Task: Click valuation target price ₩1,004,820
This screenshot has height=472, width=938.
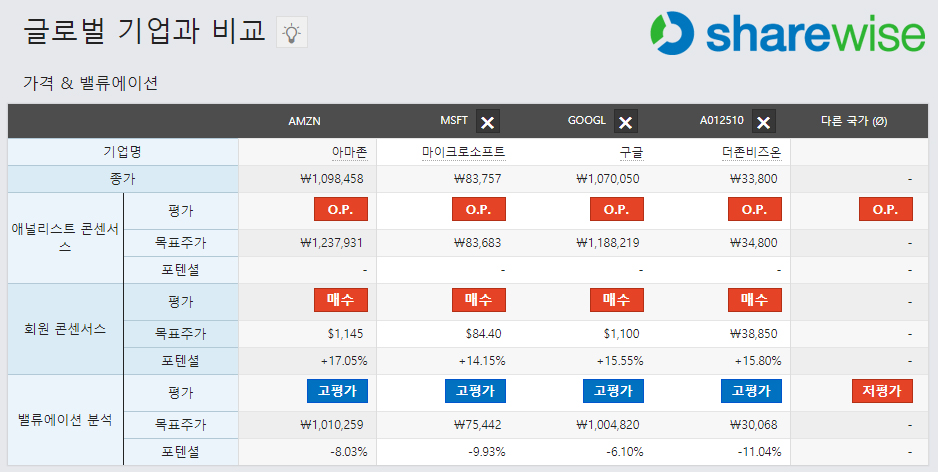Action: 608,425
